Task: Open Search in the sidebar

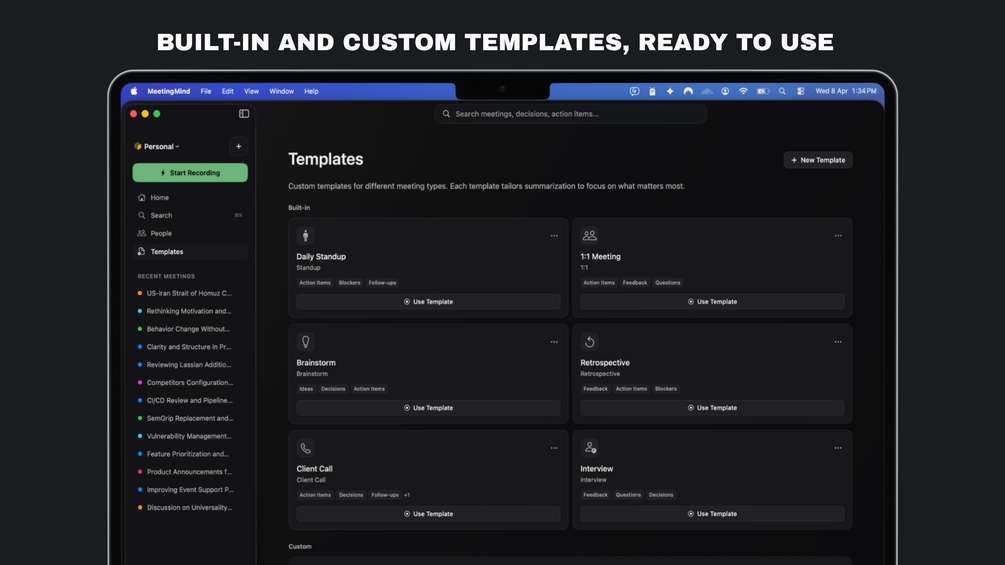Action: coord(190,215)
